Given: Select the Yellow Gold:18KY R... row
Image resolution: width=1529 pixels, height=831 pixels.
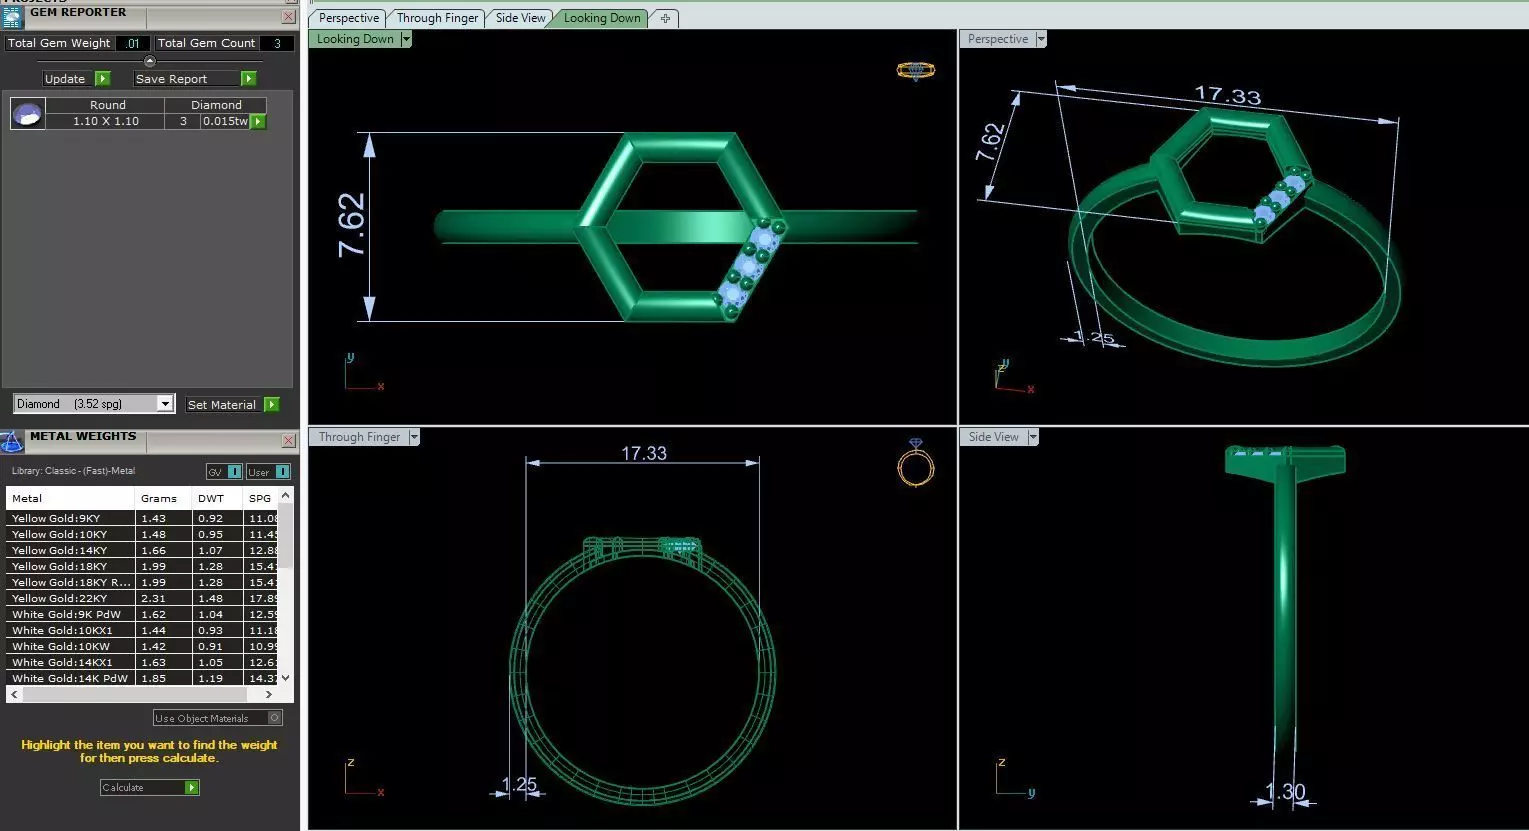Looking at the screenshot, I should tap(142, 582).
